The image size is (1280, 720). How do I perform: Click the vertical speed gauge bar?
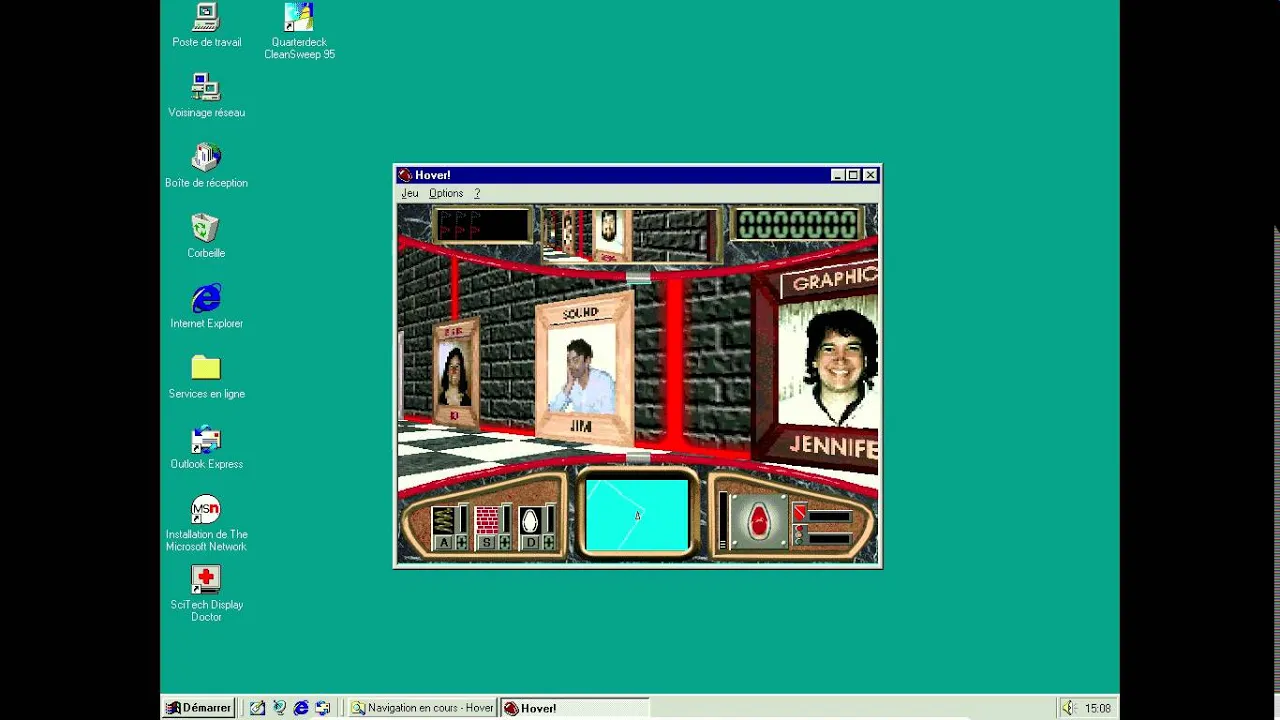pyautogui.click(x=723, y=520)
